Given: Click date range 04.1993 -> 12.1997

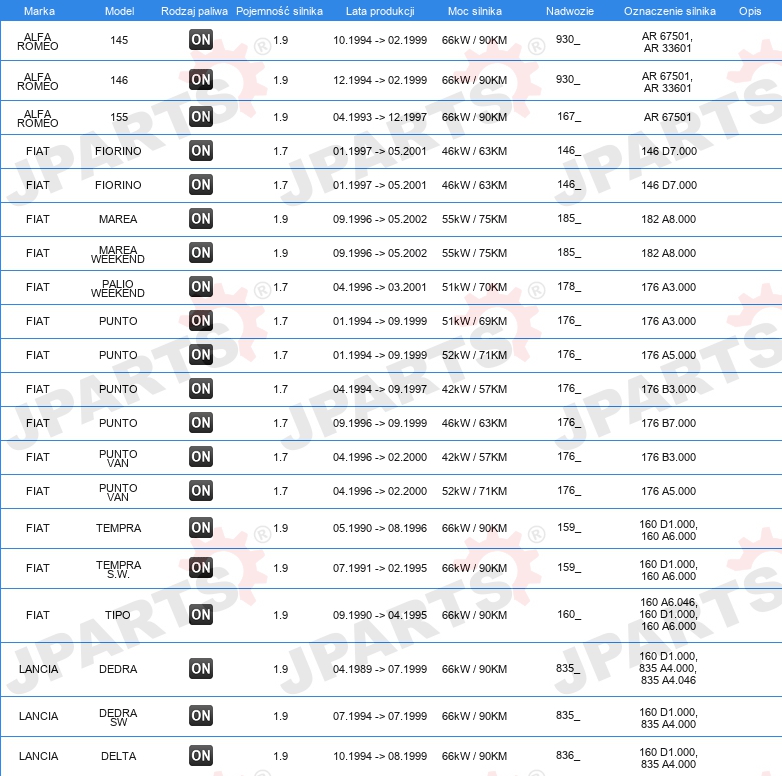Looking at the screenshot, I should tap(380, 117).
